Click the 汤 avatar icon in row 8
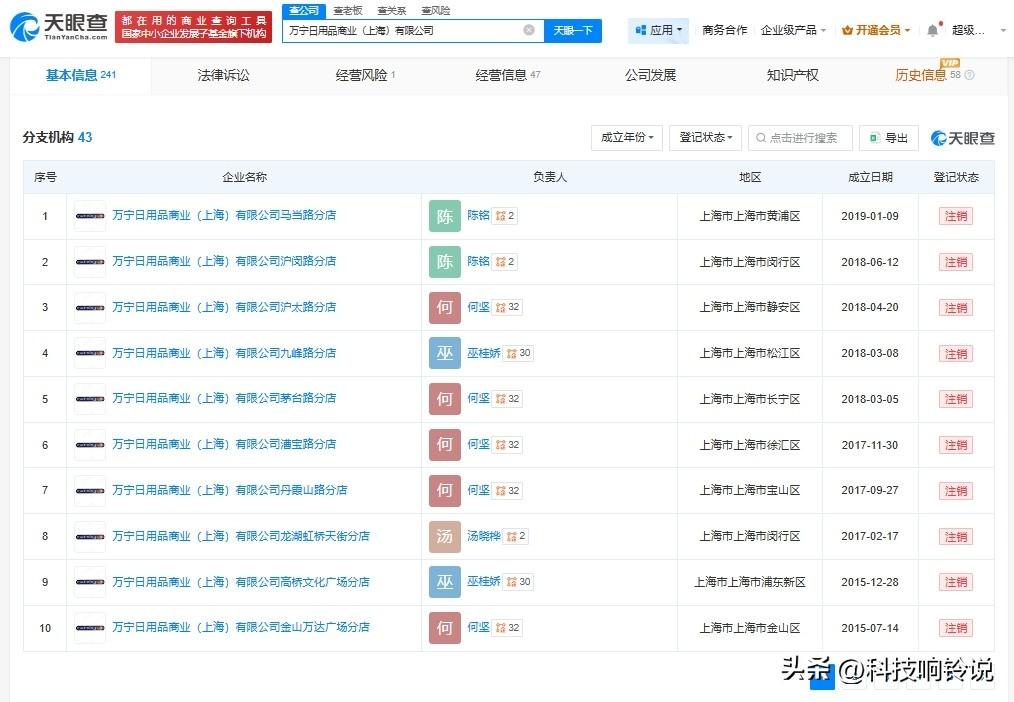 (444, 536)
